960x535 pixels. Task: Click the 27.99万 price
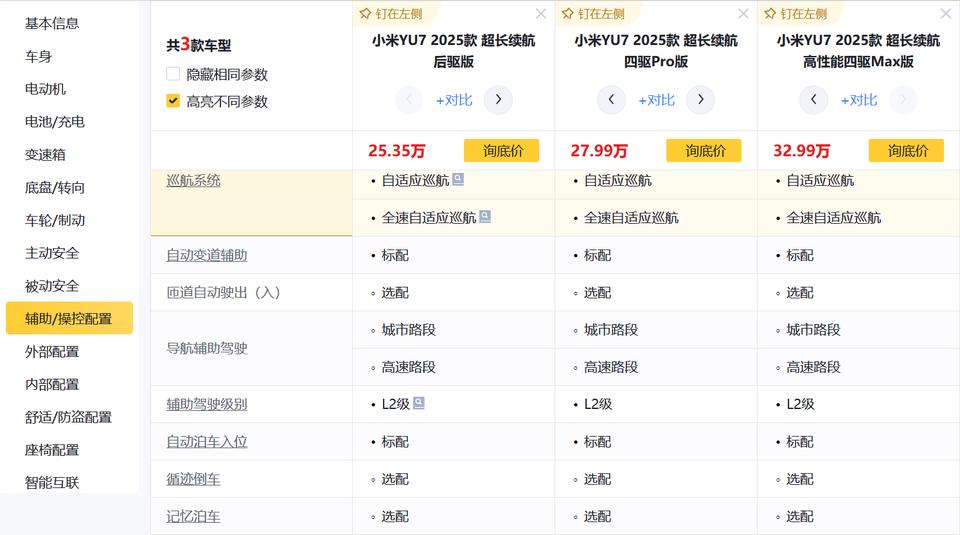(599, 151)
